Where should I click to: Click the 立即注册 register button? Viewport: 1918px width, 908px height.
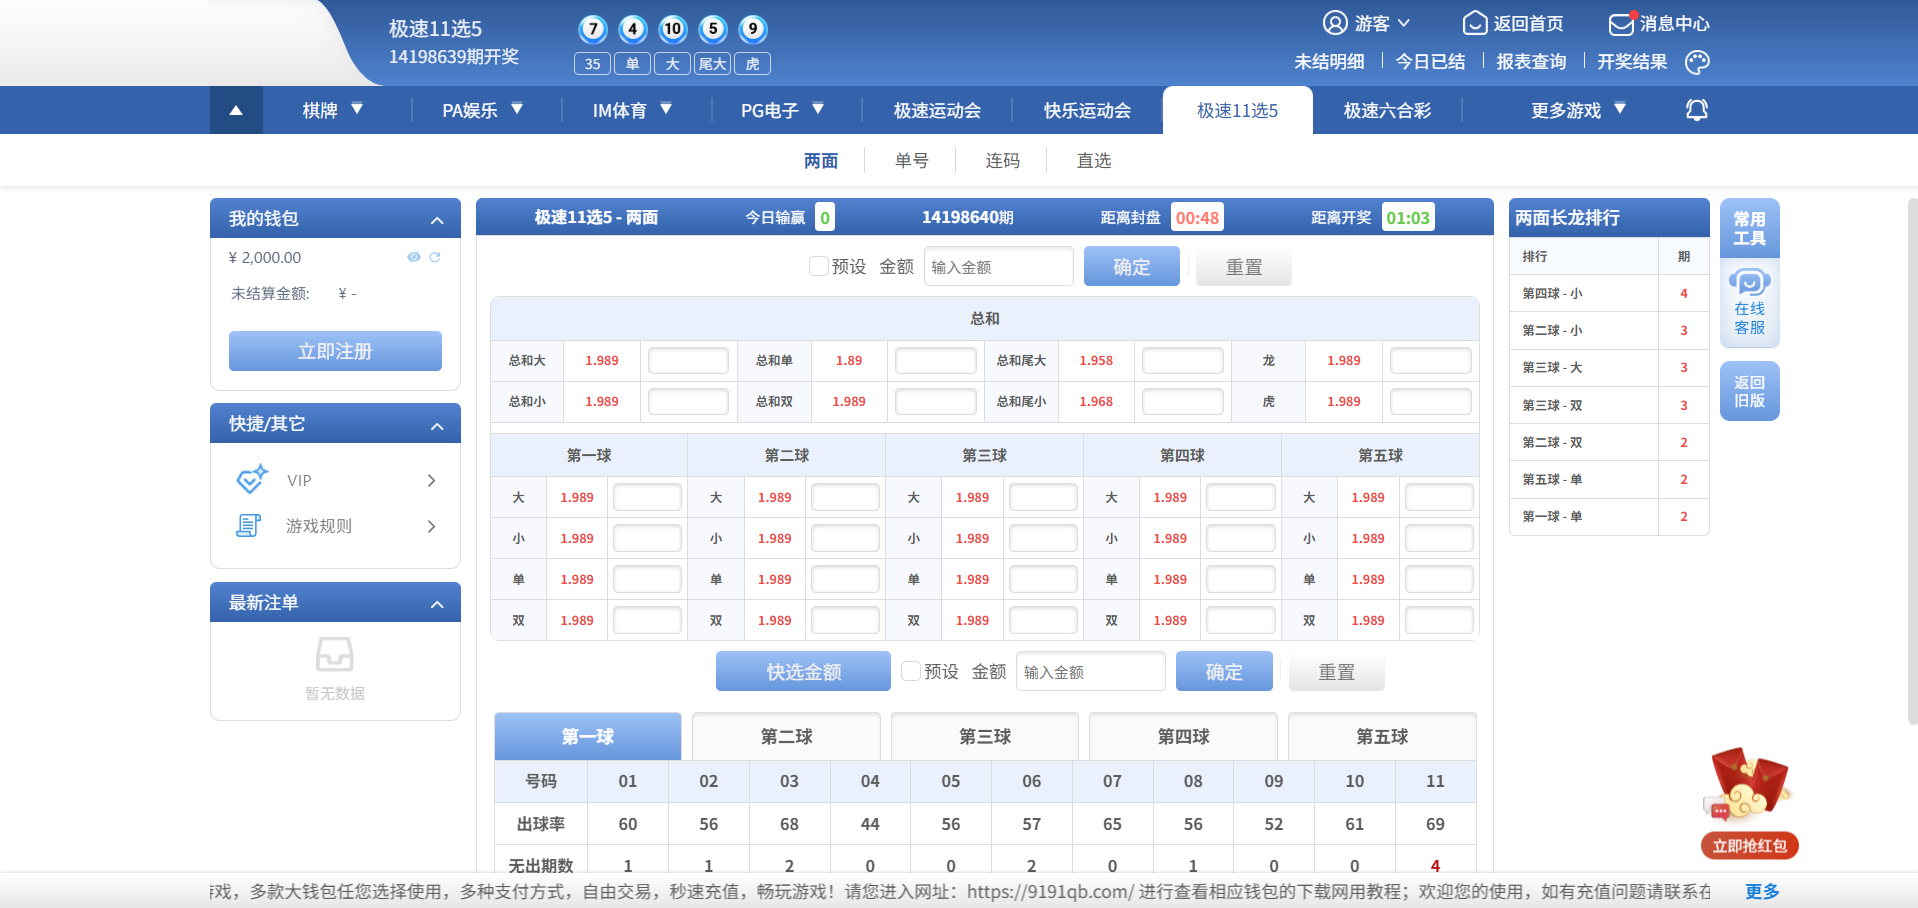[334, 351]
